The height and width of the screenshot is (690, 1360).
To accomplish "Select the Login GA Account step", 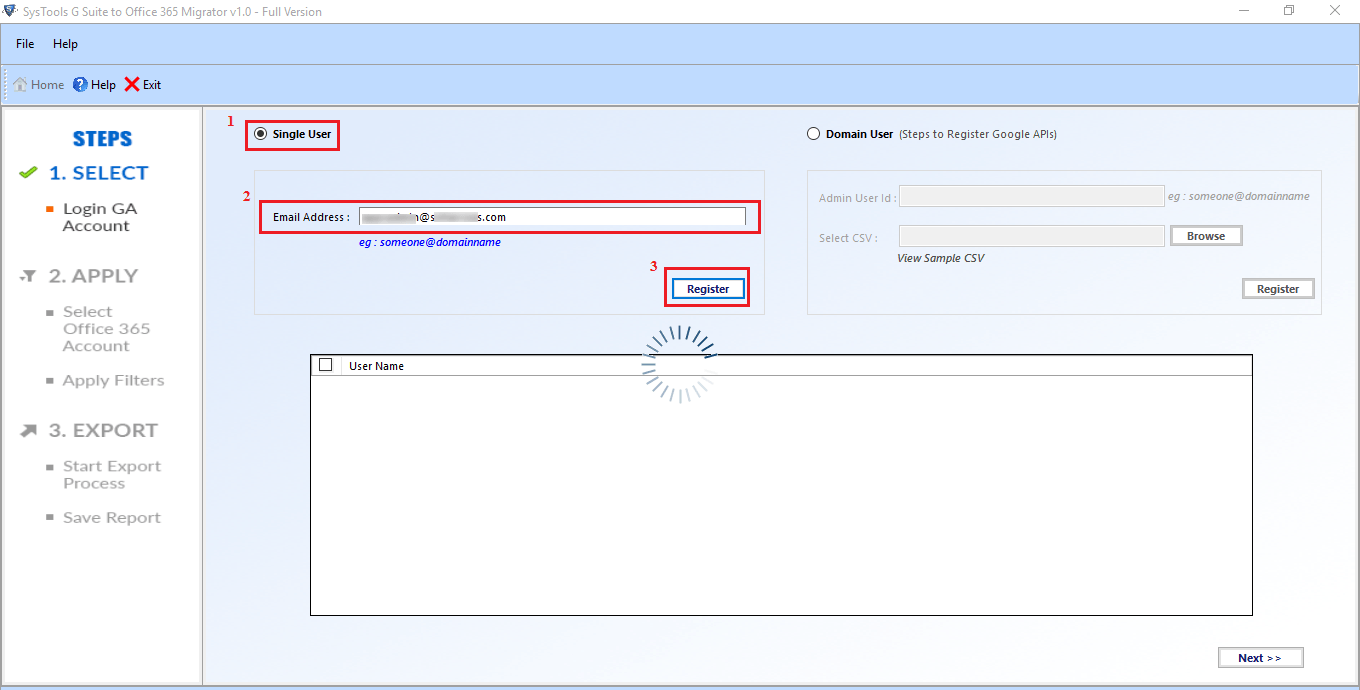I will point(100,217).
